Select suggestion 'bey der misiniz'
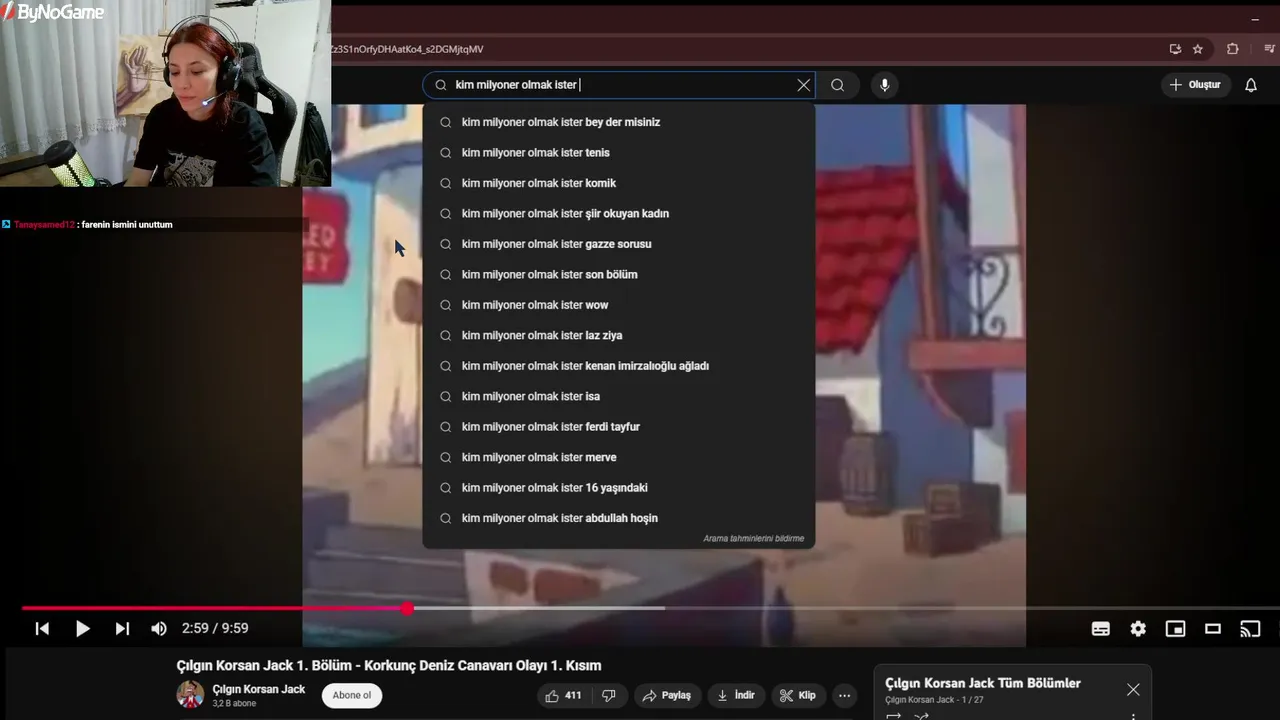This screenshot has height=720, width=1280. (618, 122)
